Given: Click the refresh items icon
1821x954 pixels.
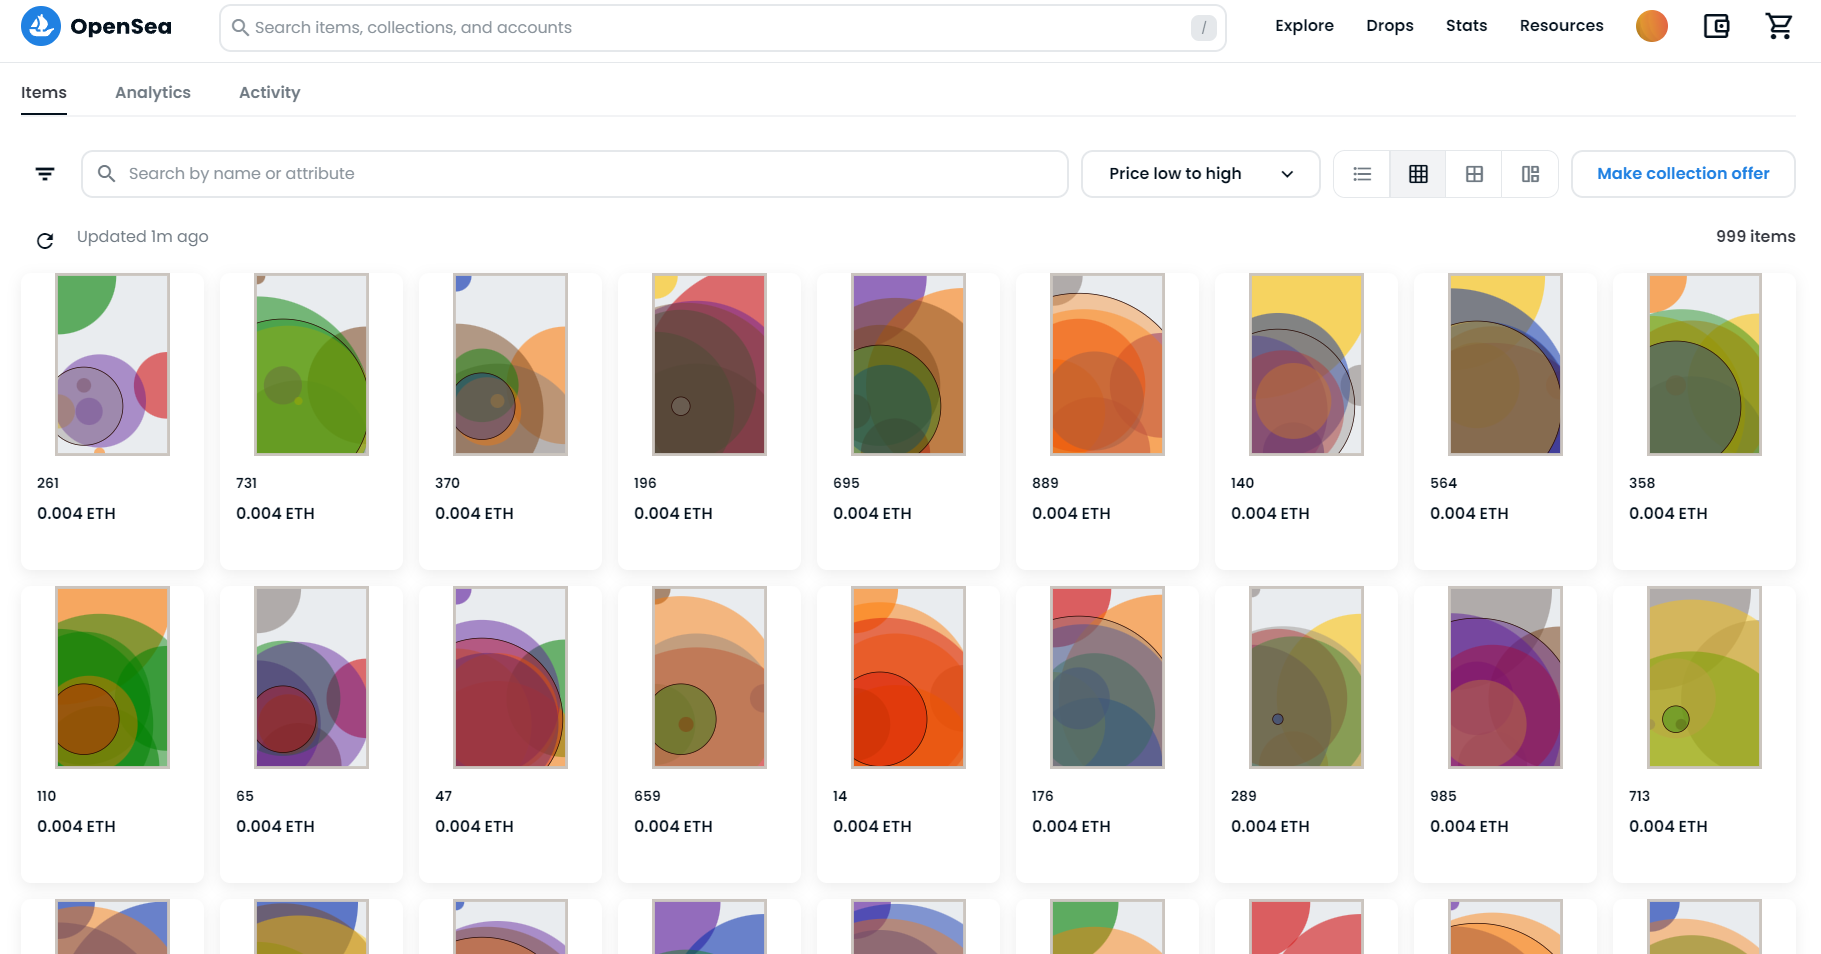Looking at the screenshot, I should tap(45, 240).
